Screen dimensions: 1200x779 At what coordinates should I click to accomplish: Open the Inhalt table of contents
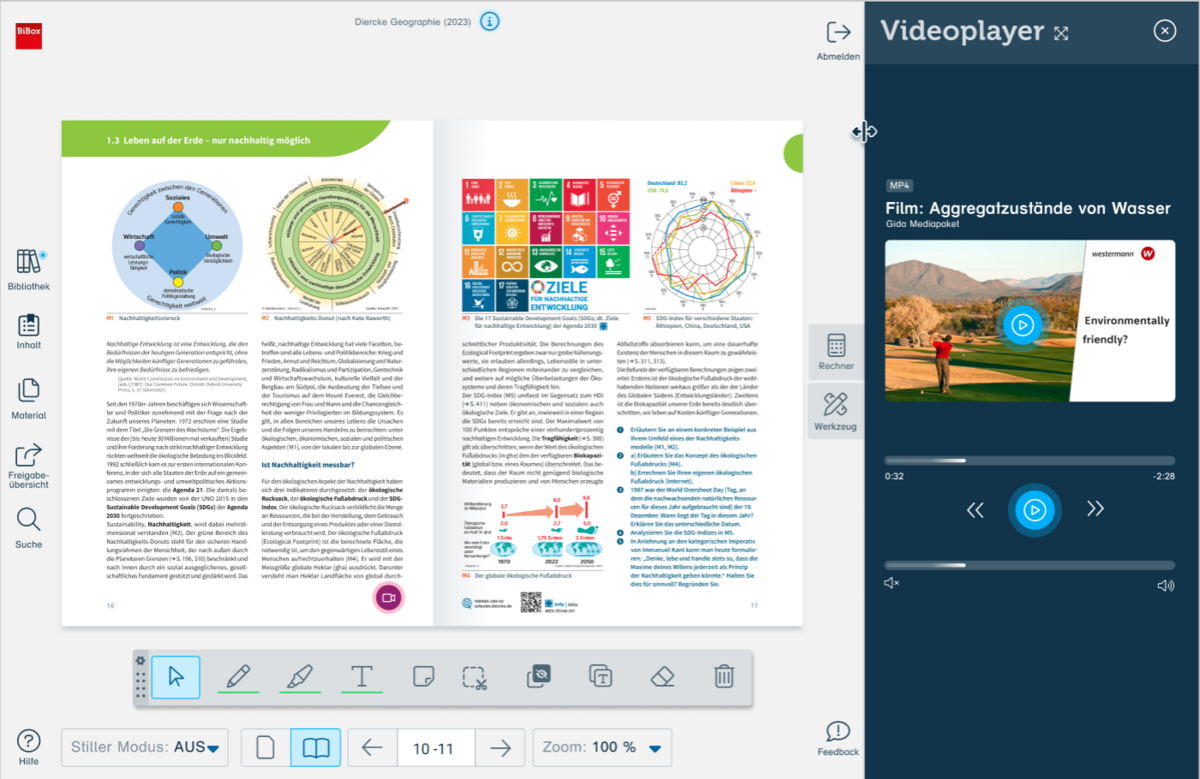29,332
